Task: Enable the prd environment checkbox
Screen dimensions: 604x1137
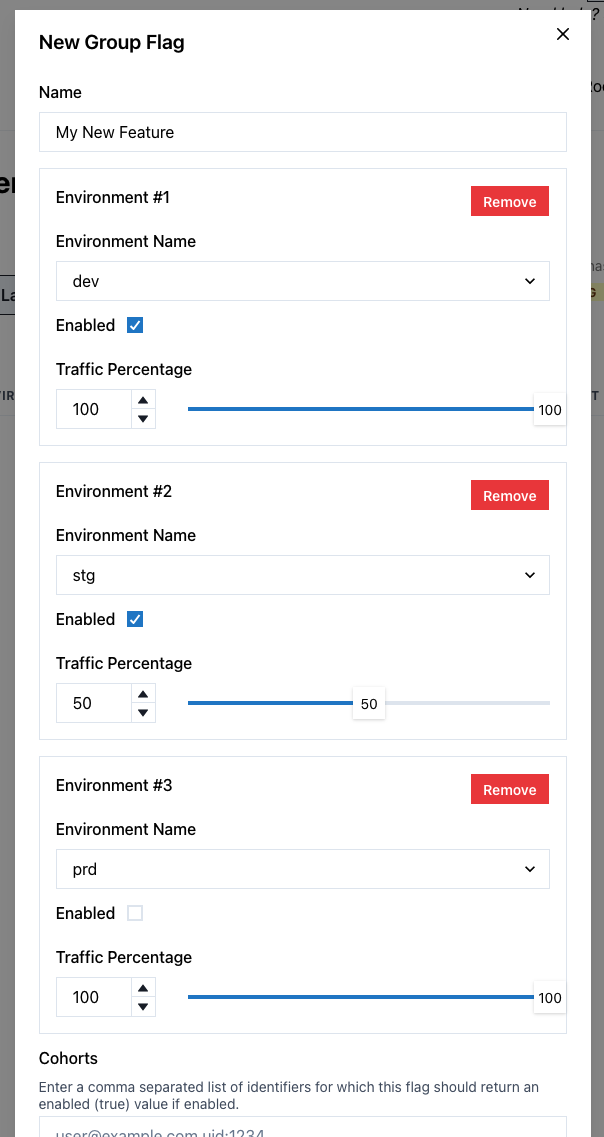Action: coord(135,913)
